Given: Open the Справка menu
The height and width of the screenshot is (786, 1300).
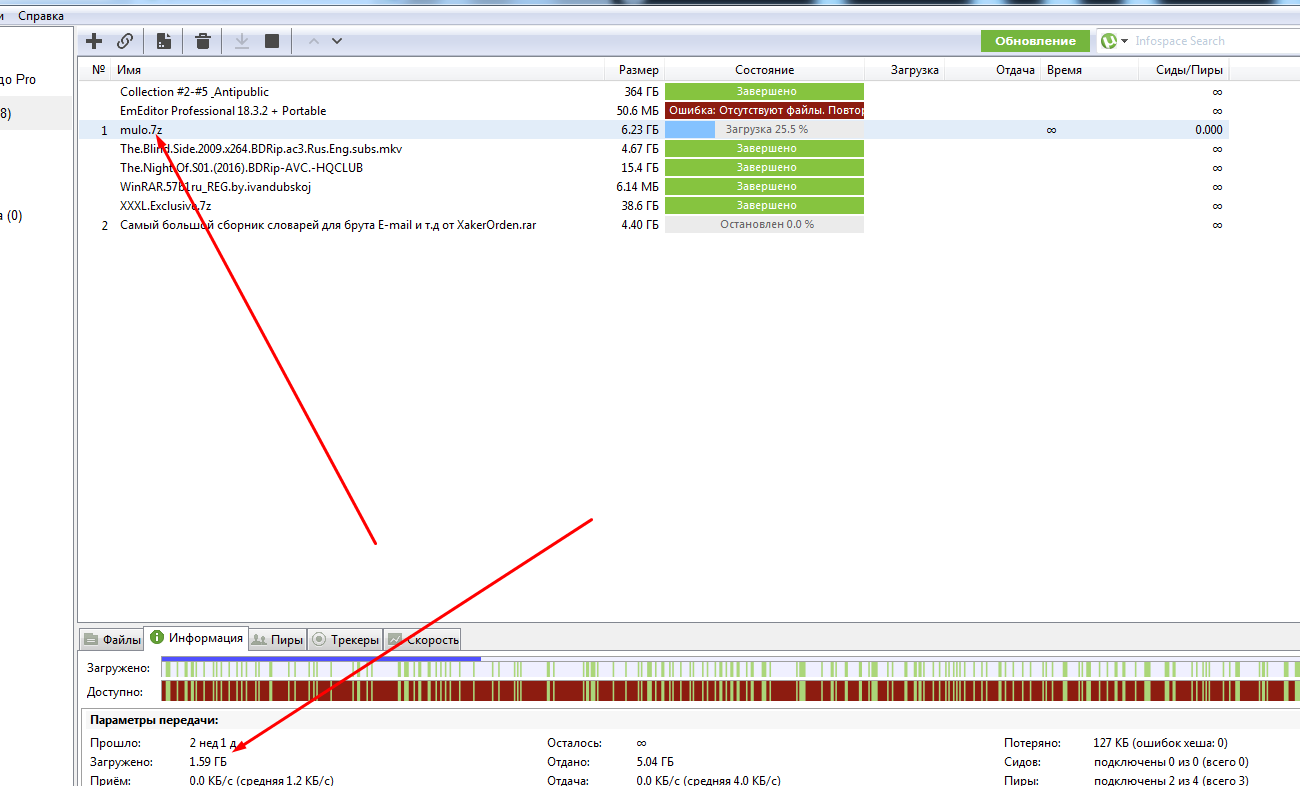Looking at the screenshot, I should (40, 16).
